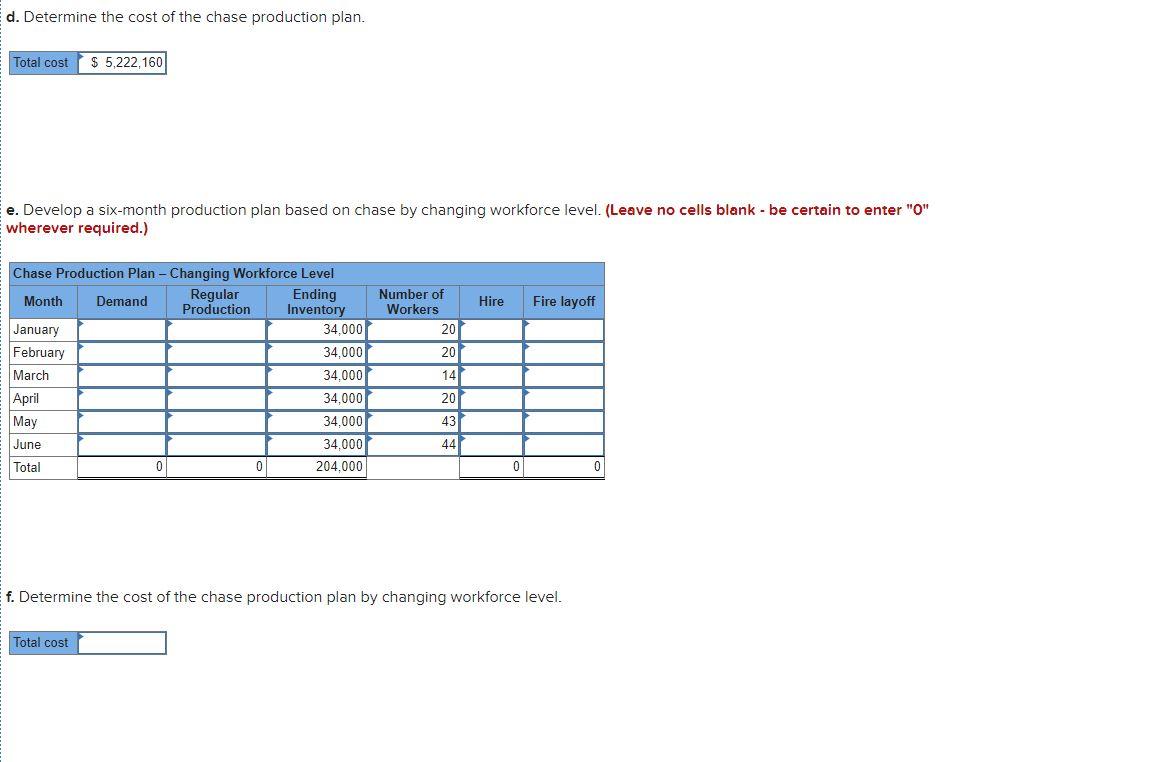Screen dimensions: 1174x762
Task: Edit May Ending Inventory cell
Action: point(316,422)
